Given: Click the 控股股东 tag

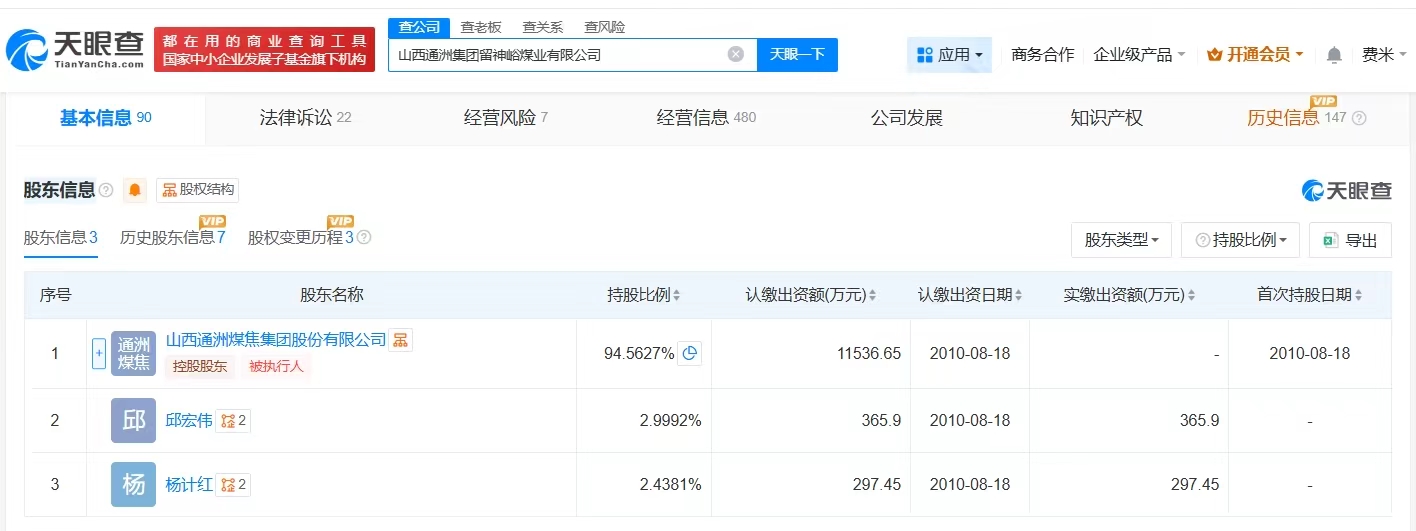Looking at the screenshot, I should (200, 367).
